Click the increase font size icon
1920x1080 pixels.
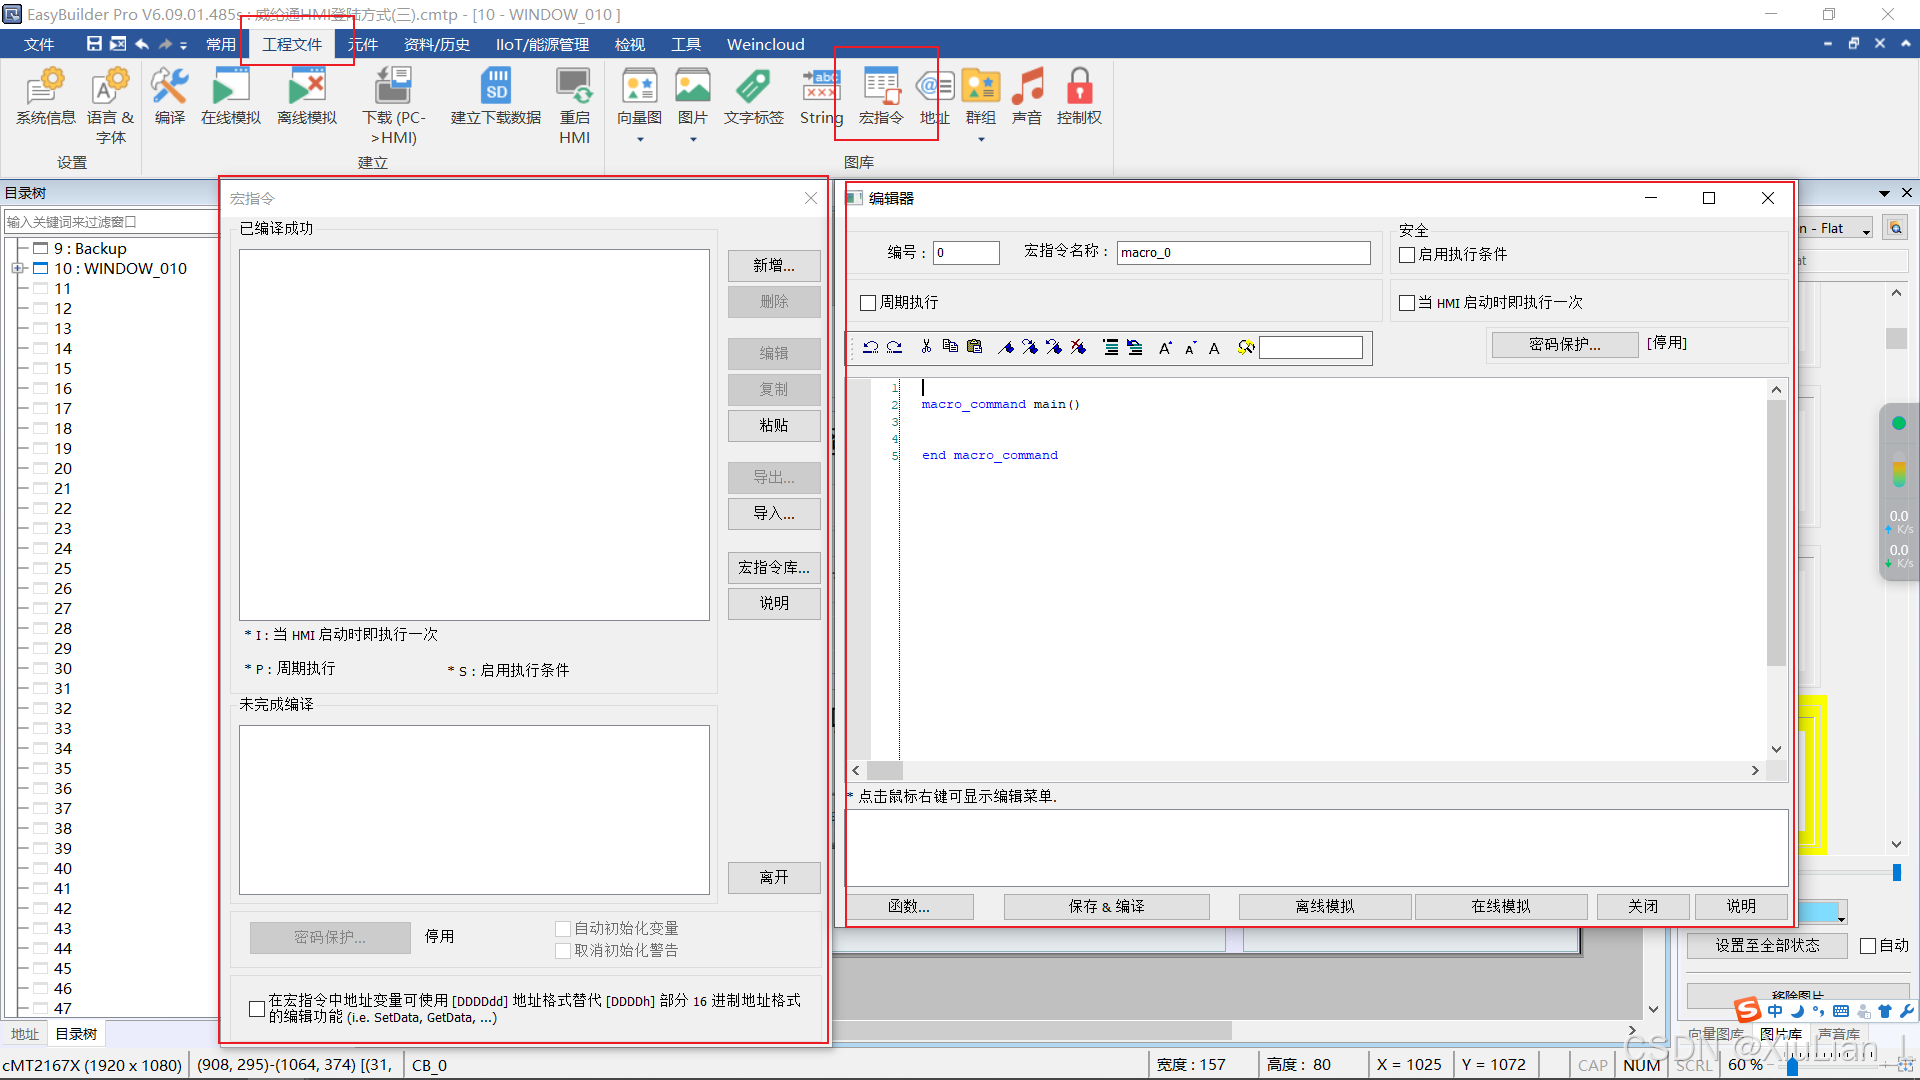tap(1165, 348)
